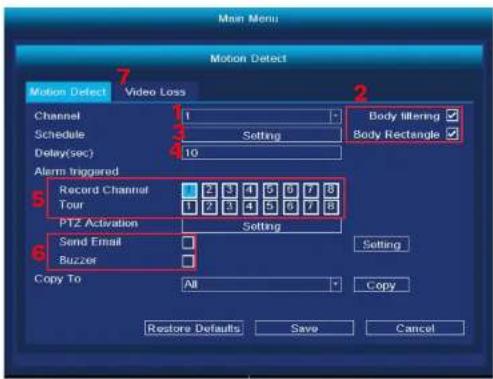Click the Main Menu title text

(248, 18)
